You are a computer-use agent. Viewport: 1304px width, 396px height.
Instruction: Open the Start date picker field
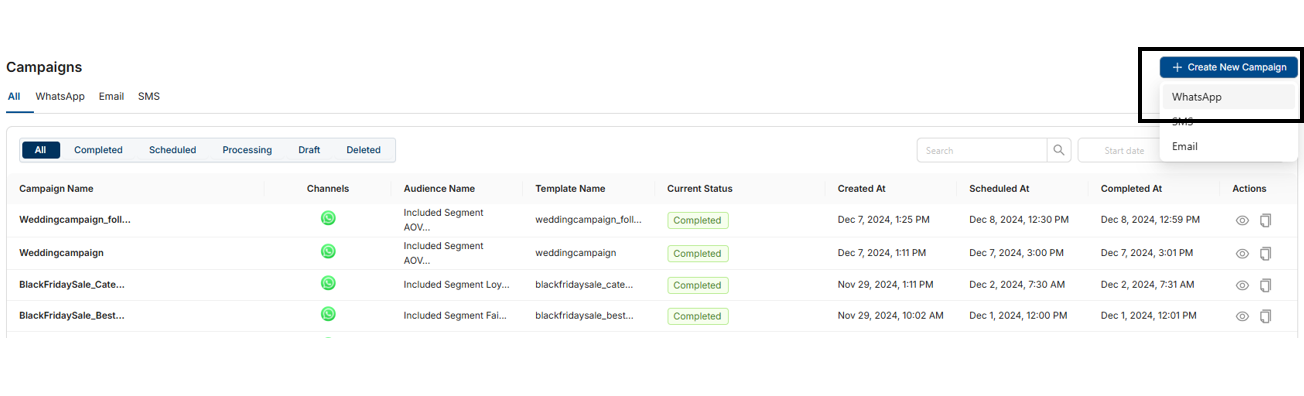pos(1122,150)
